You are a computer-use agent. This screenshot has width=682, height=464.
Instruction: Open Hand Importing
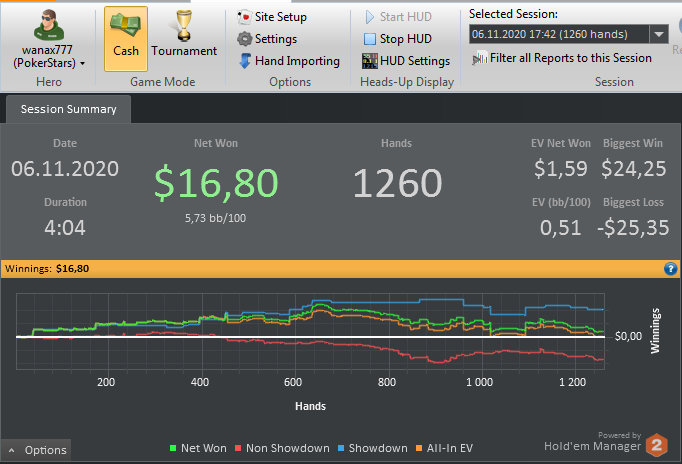point(289,61)
